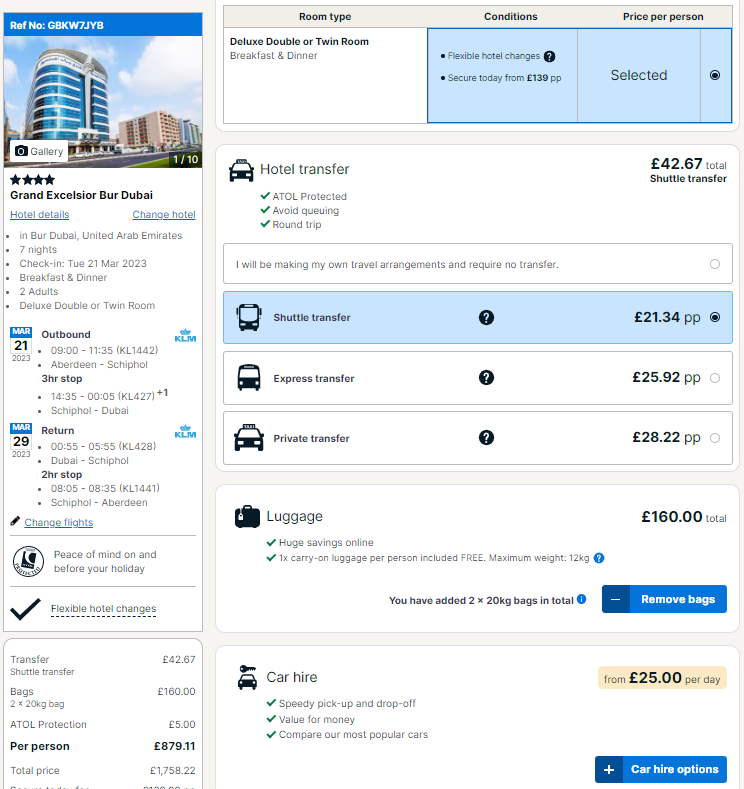Select the no transfer required radio option

click(x=714, y=264)
